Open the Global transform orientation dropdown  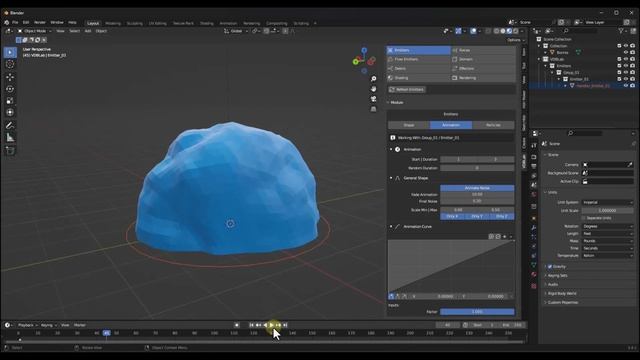[x=236, y=31]
